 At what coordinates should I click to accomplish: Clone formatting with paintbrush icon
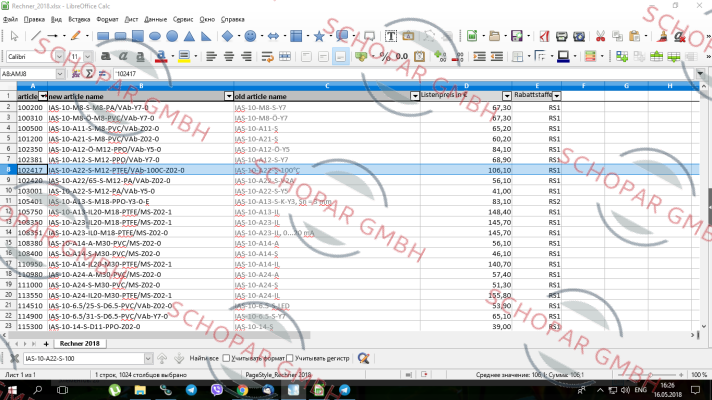(663, 36)
